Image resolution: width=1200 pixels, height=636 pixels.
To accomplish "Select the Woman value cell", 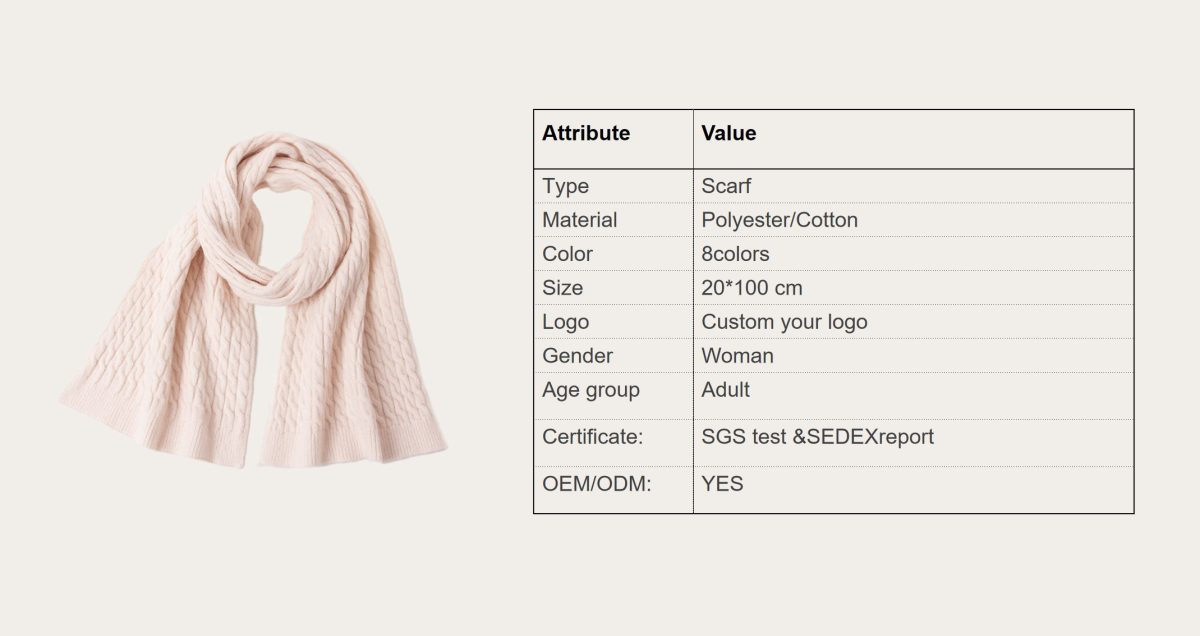I will click(x=737, y=356).
